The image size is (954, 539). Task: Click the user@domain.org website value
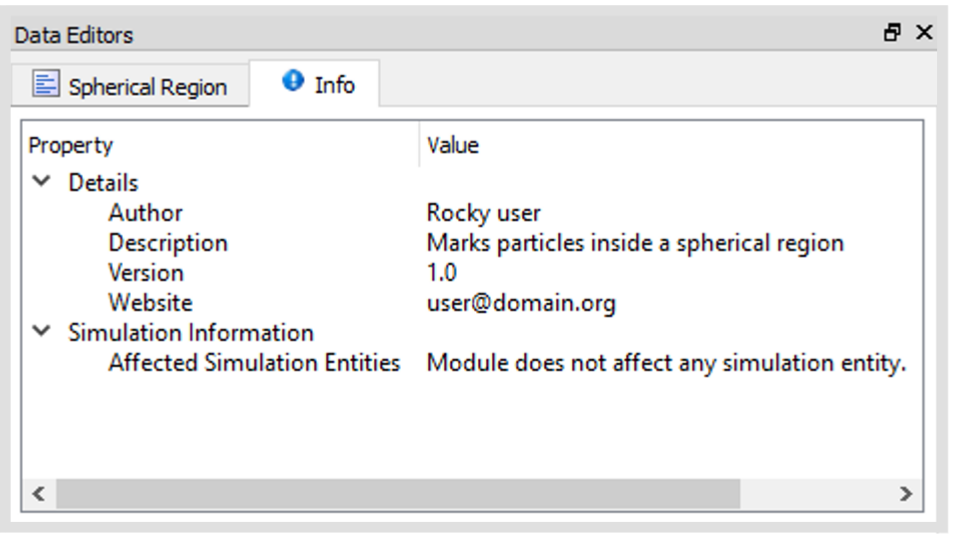521,303
